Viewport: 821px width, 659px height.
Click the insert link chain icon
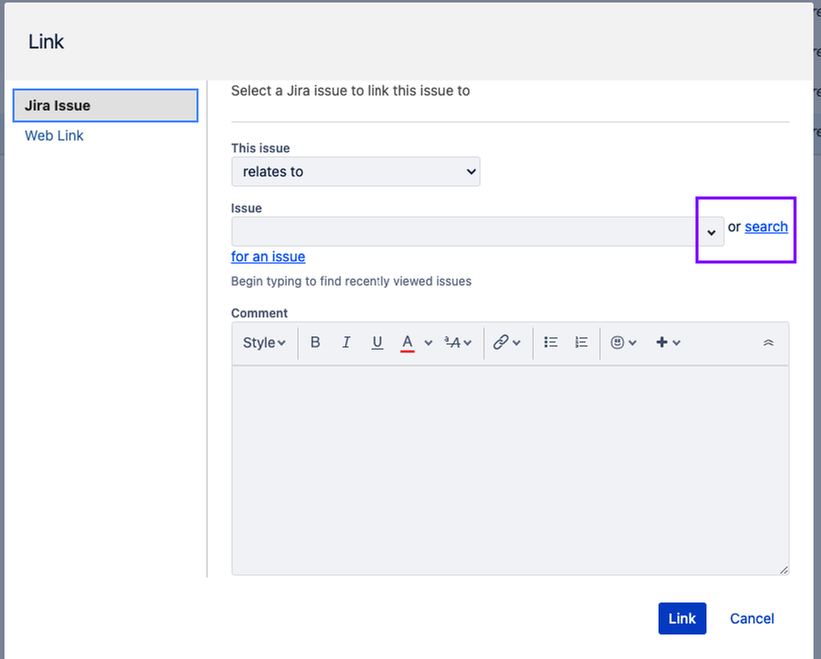pyautogui.click(x=501, y=342)
